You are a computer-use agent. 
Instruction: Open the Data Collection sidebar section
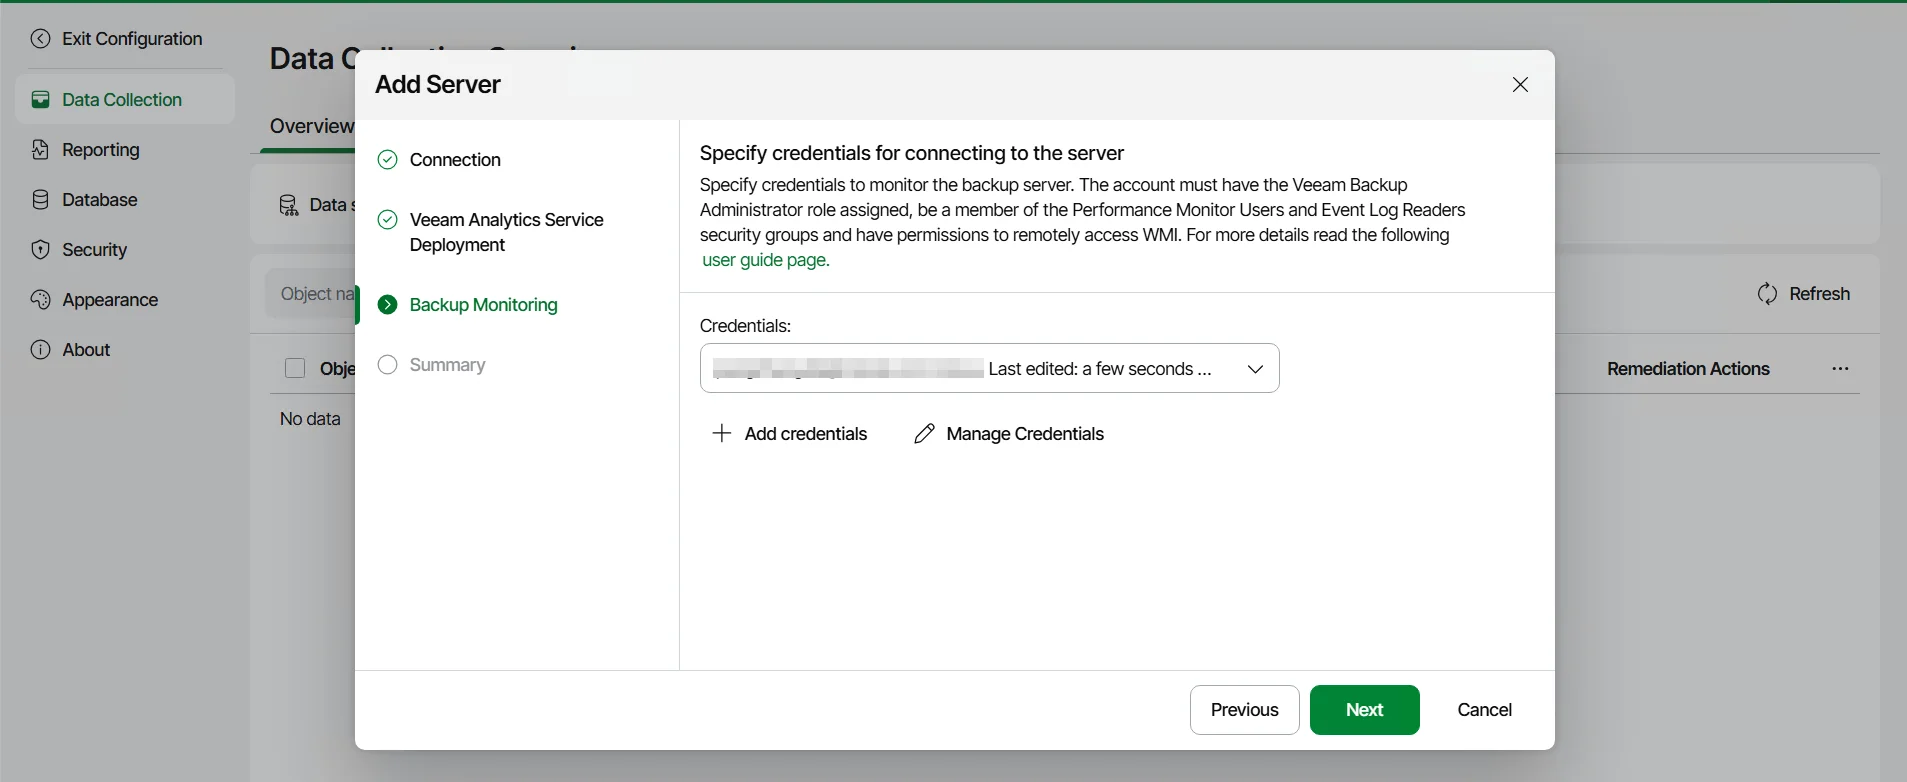click(x=122, y=100)
